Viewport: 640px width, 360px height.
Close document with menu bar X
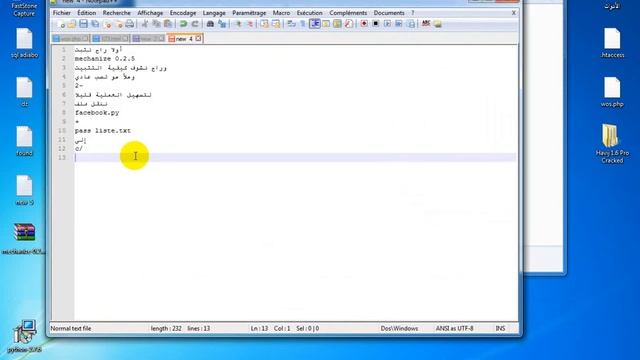coord(513,13)
